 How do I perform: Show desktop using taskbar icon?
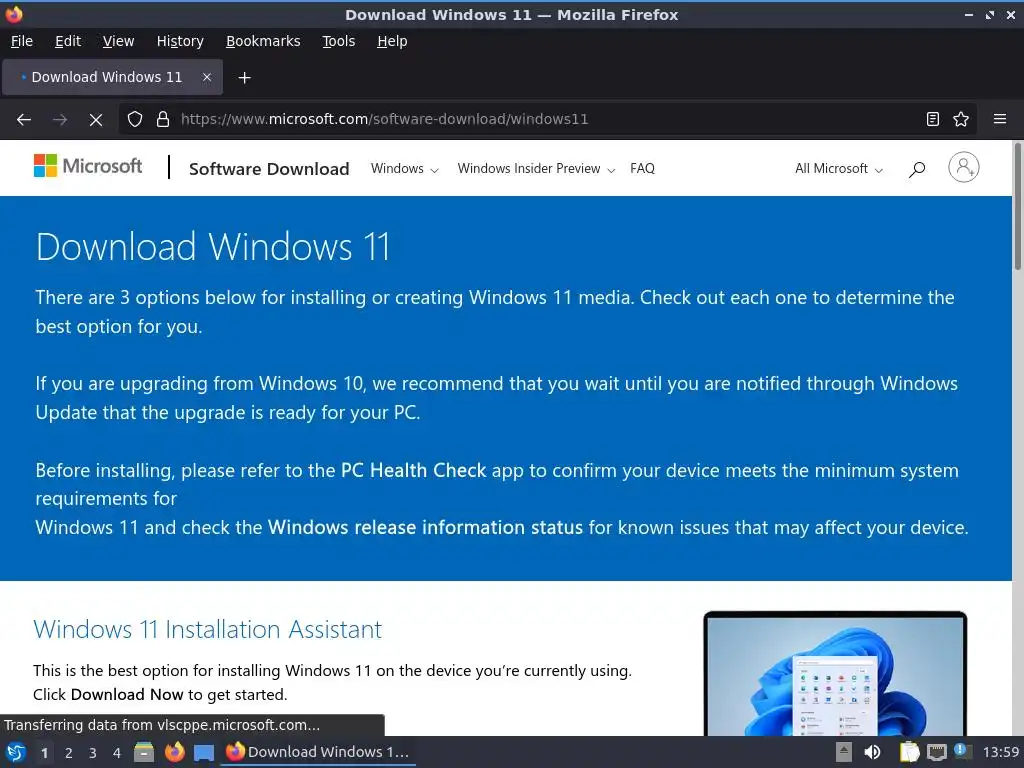tap(204, 753)
